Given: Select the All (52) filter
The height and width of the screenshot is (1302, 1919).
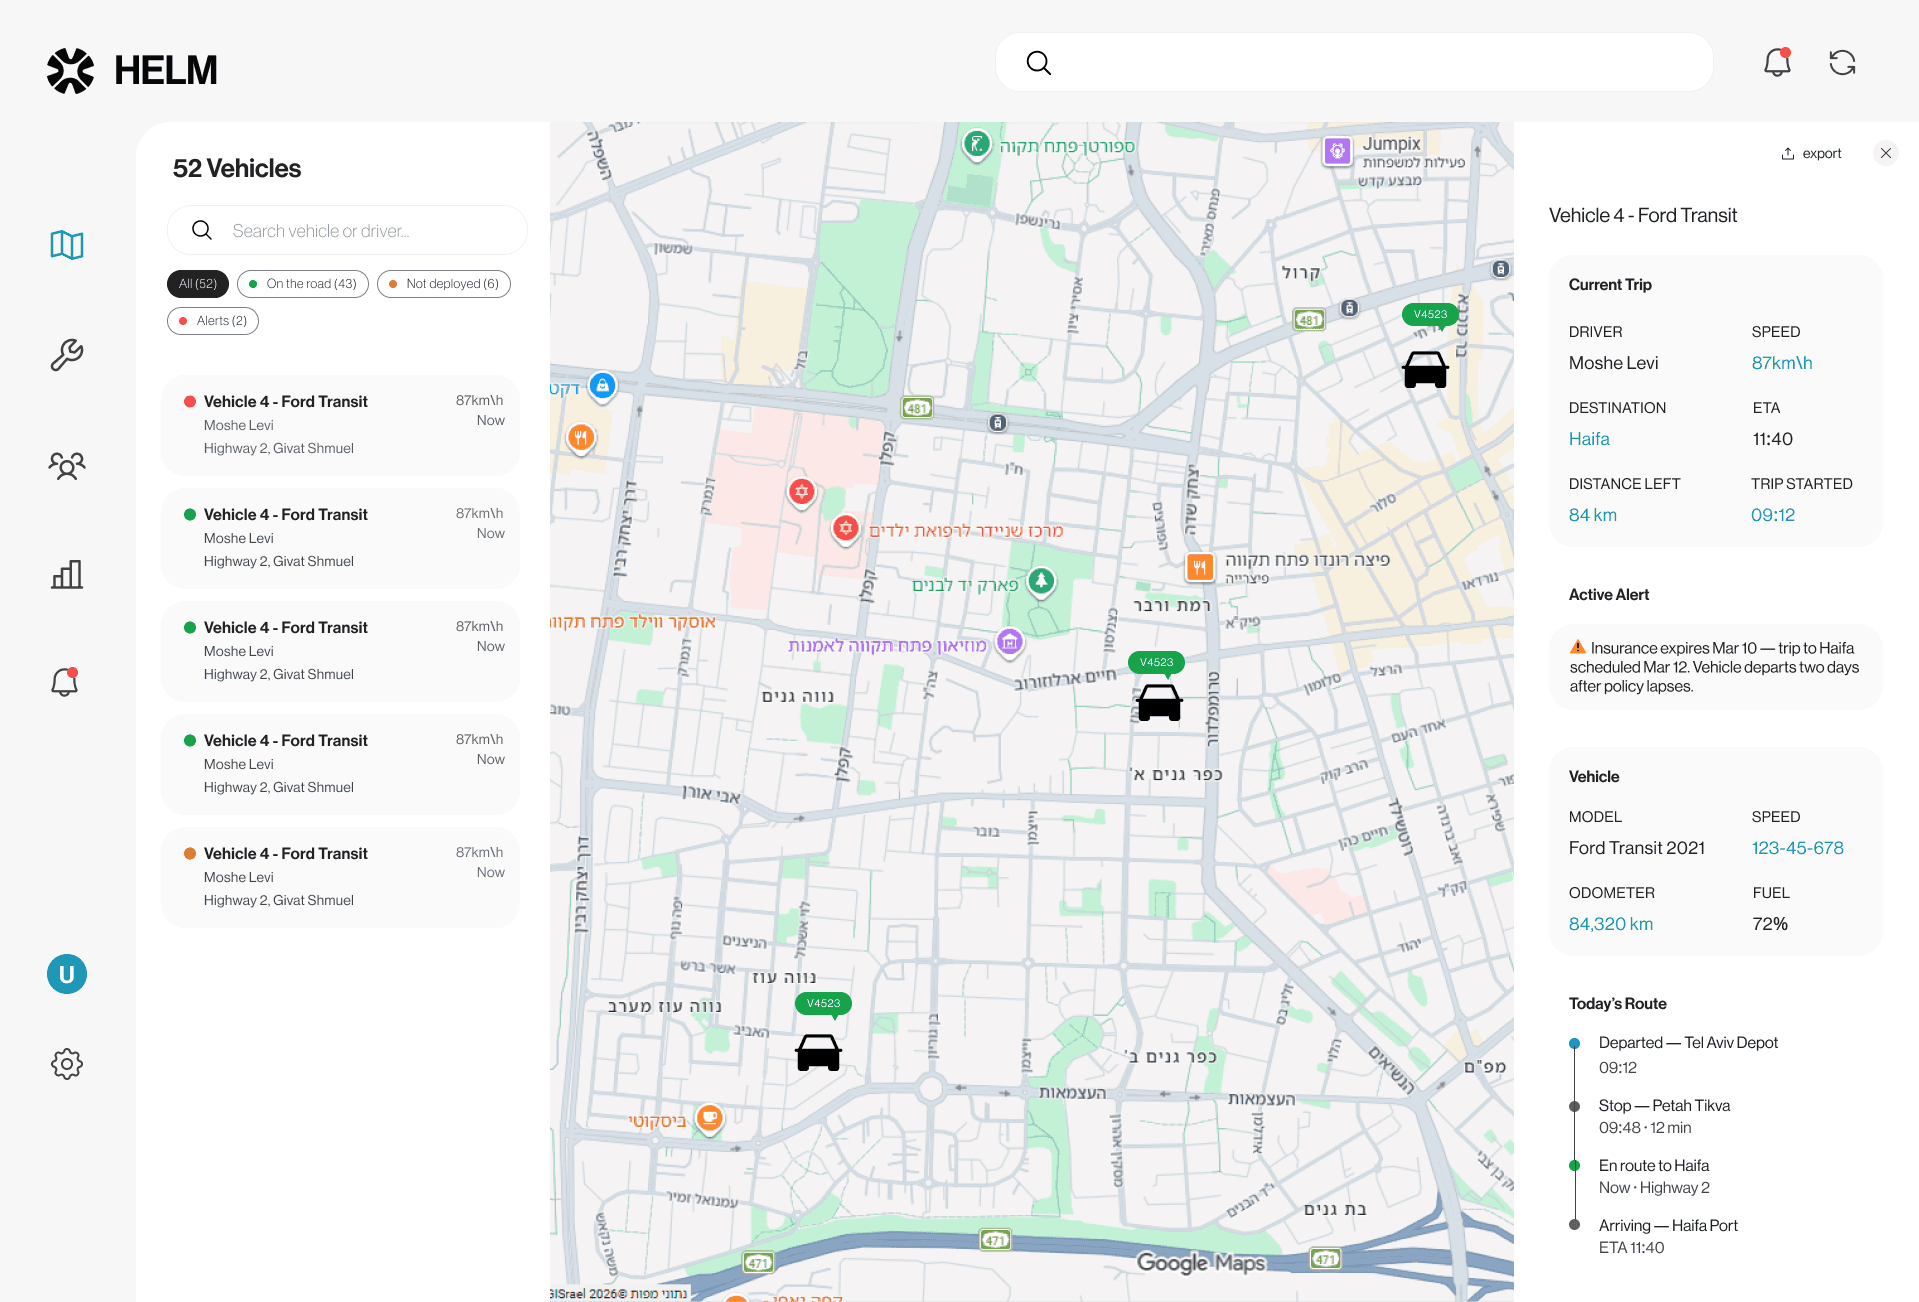Looking at the screenshot, I should coord(198,284).
